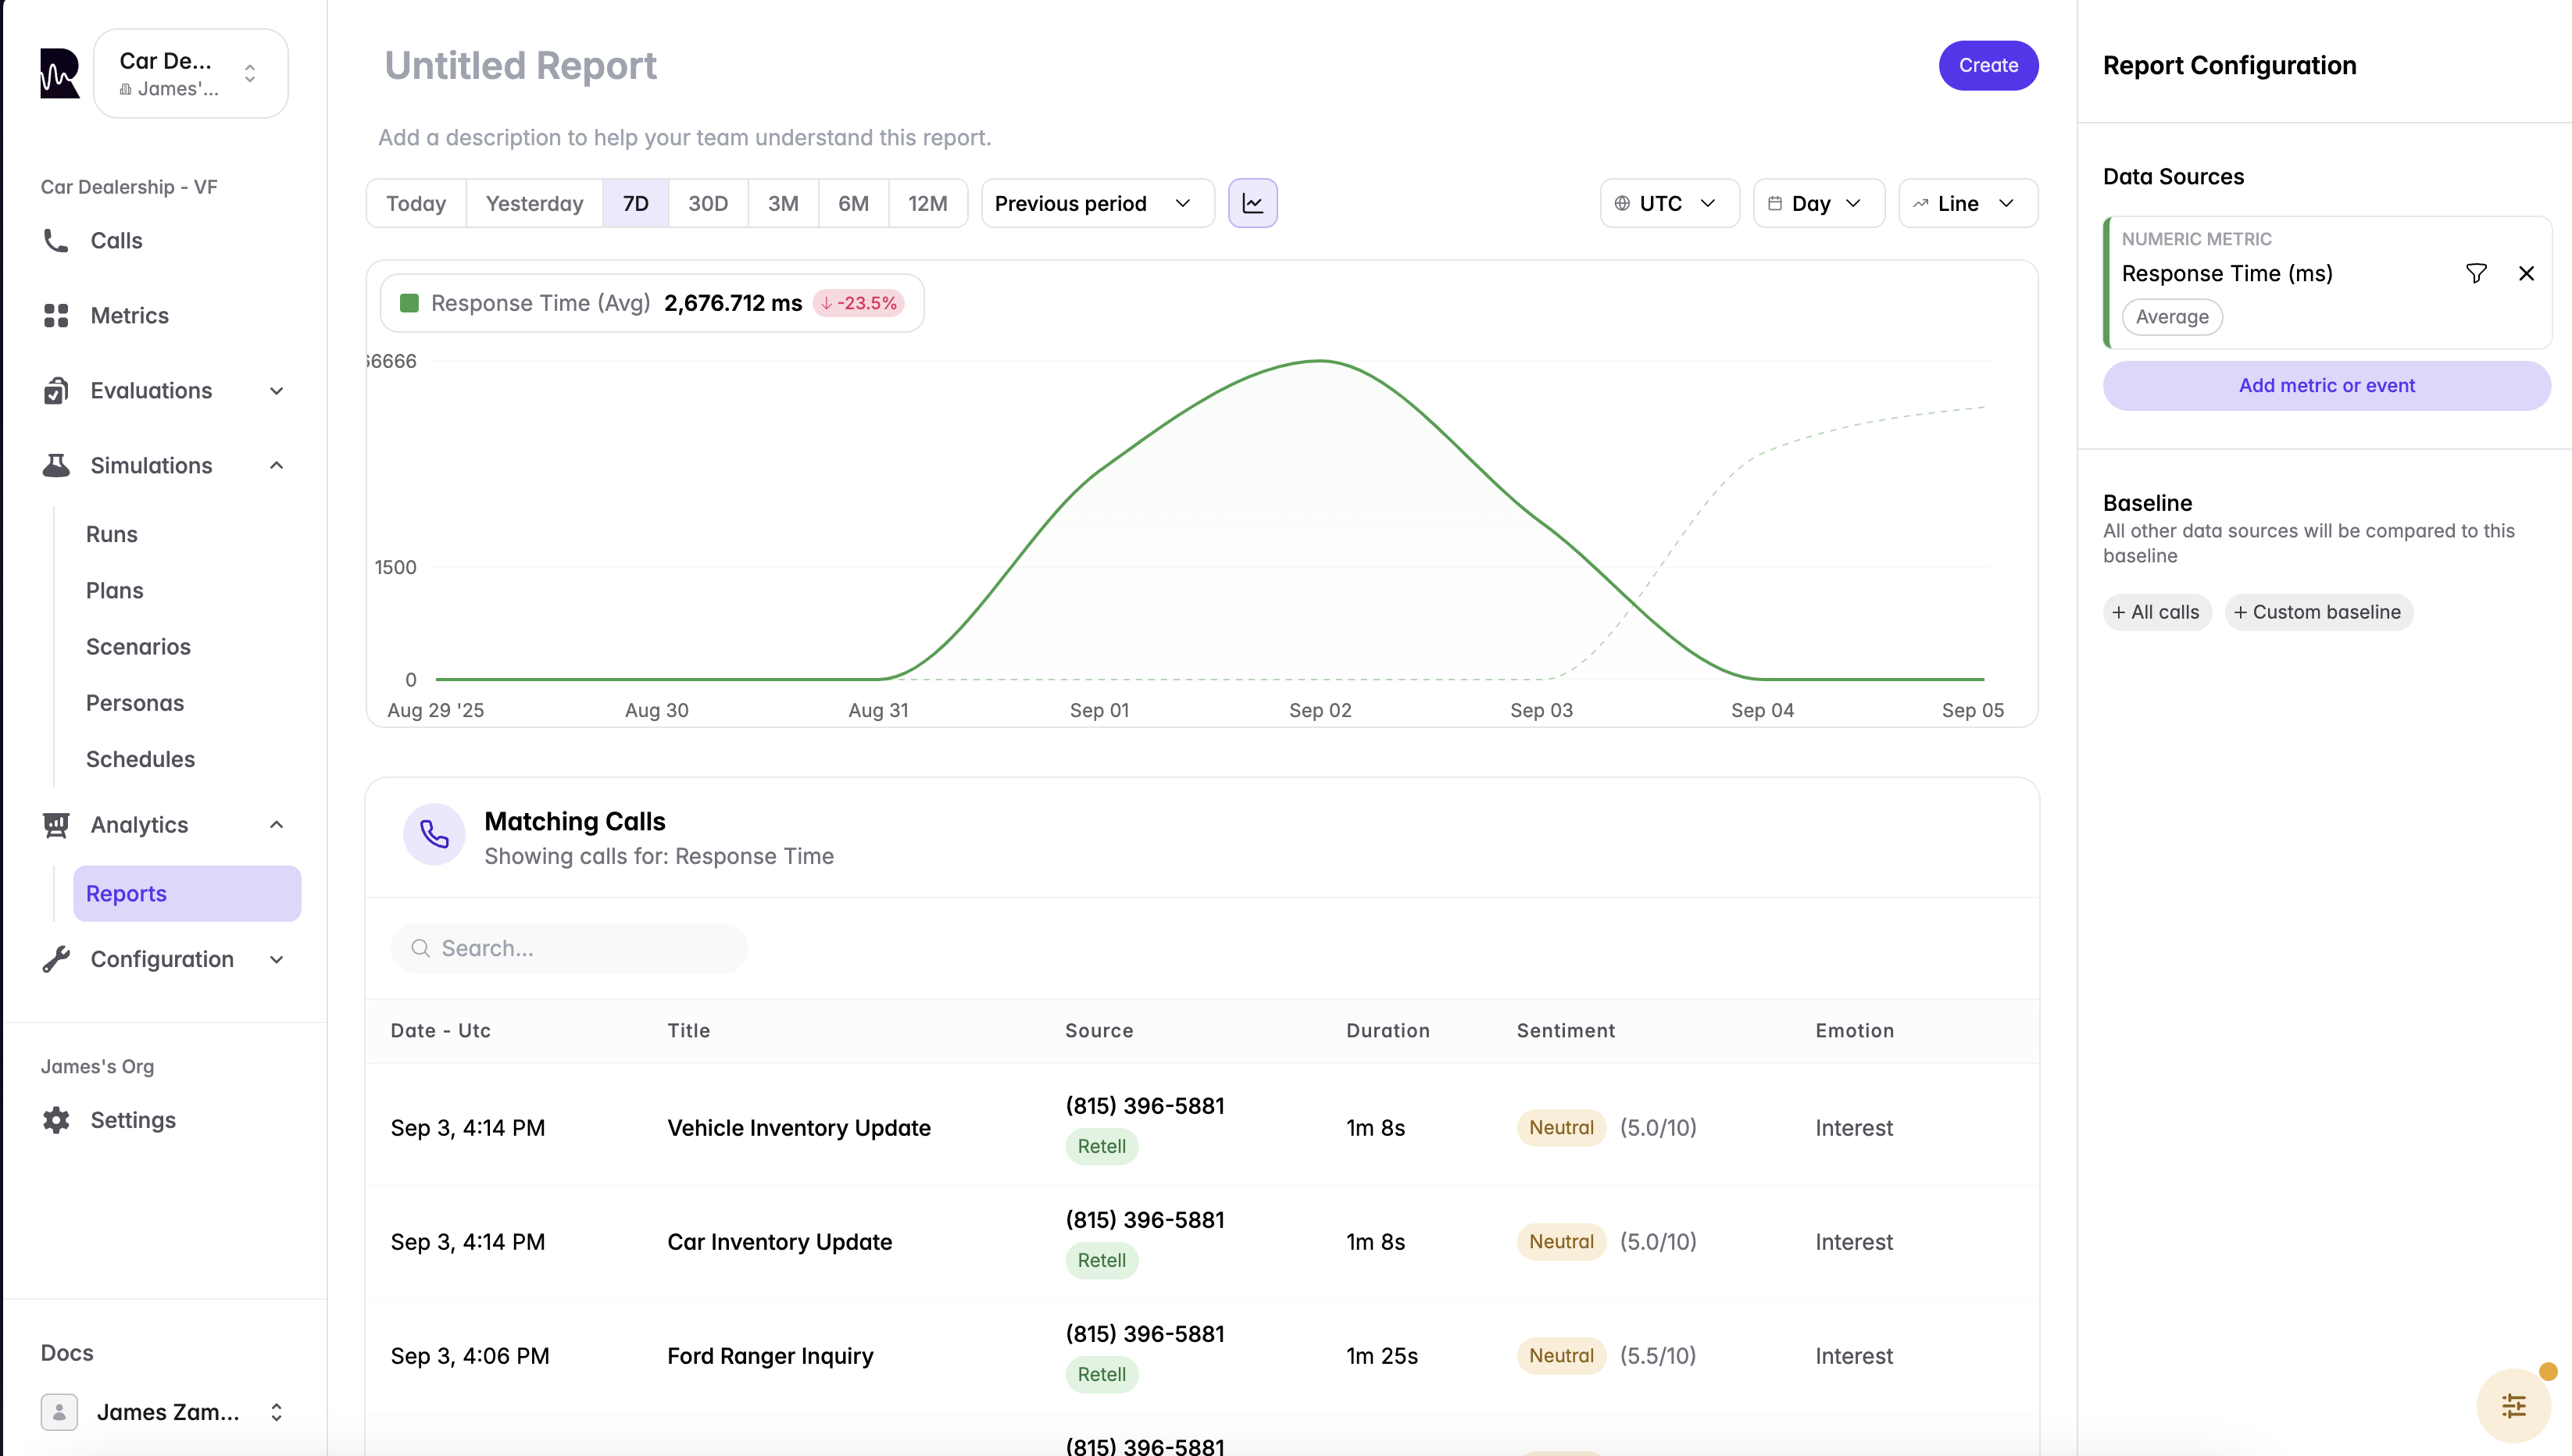Open Metrics via its grid icon
The image size is (2572, 1456).
56,315
